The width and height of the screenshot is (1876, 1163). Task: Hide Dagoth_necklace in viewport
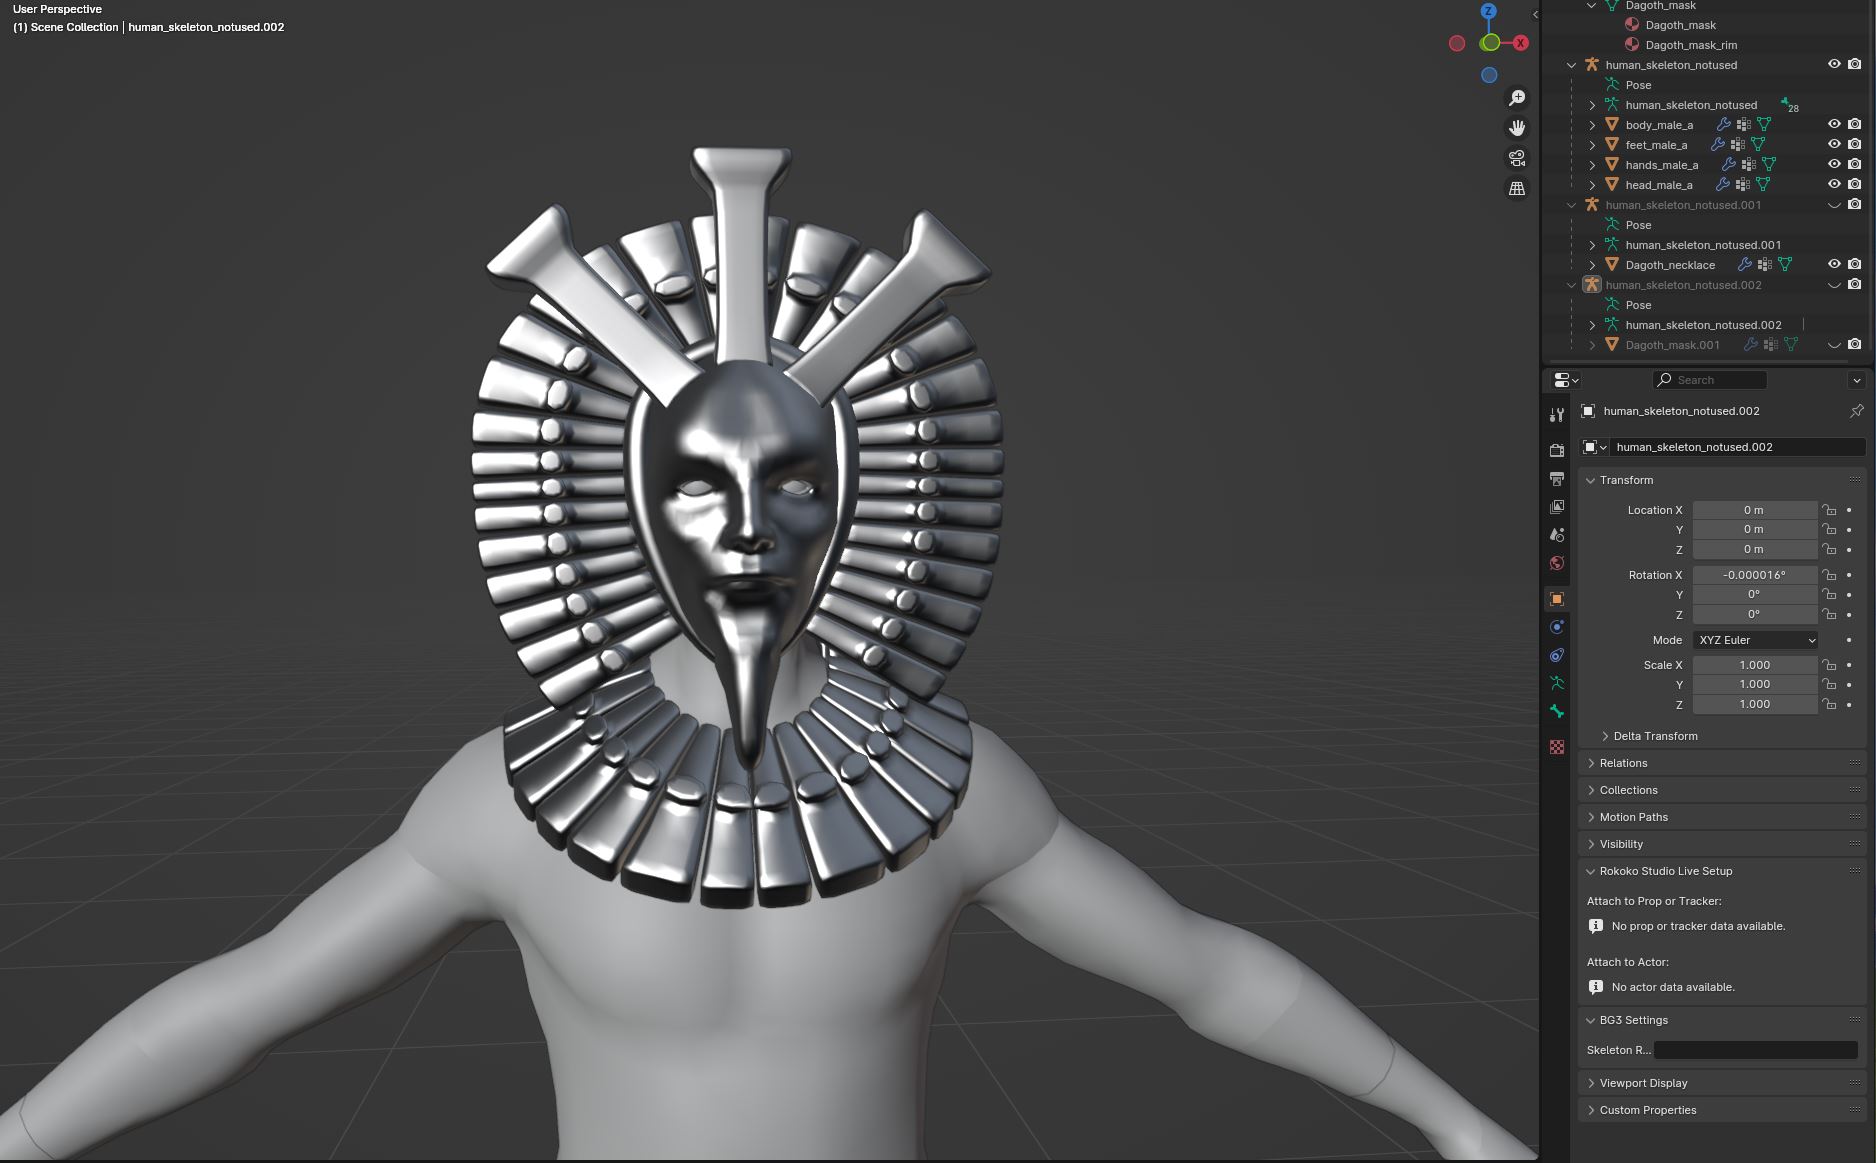pos(1834,265)
